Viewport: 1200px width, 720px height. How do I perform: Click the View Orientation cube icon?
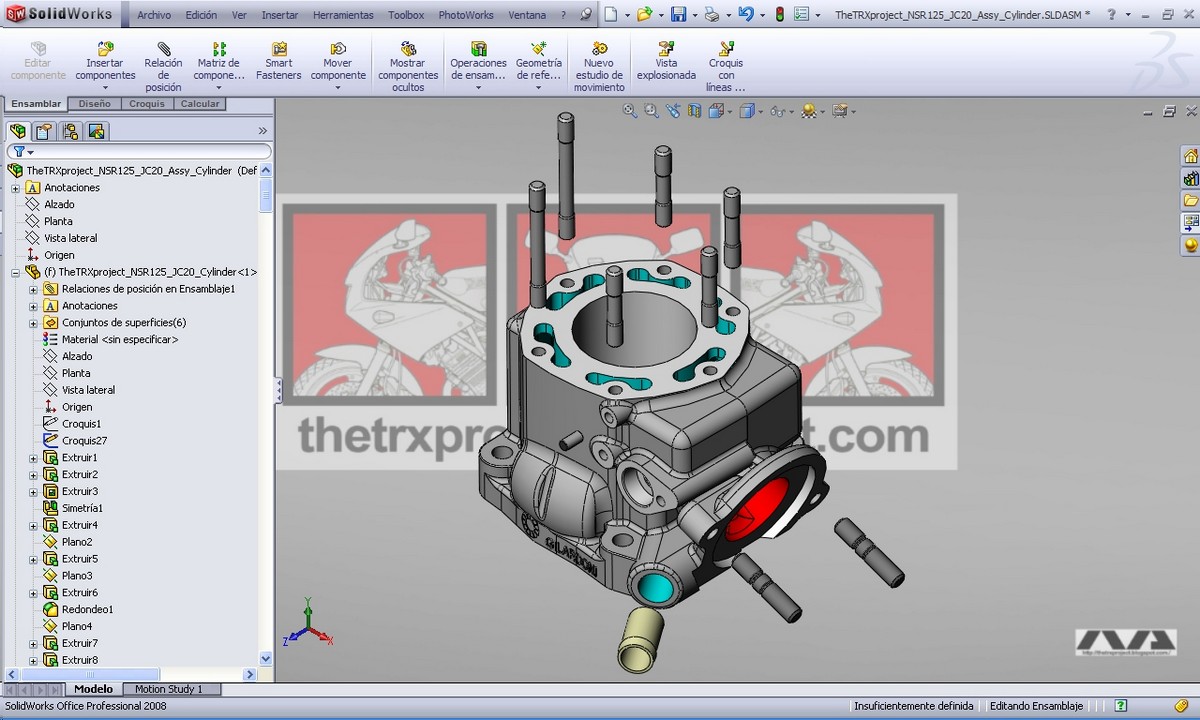coord(716,111)
